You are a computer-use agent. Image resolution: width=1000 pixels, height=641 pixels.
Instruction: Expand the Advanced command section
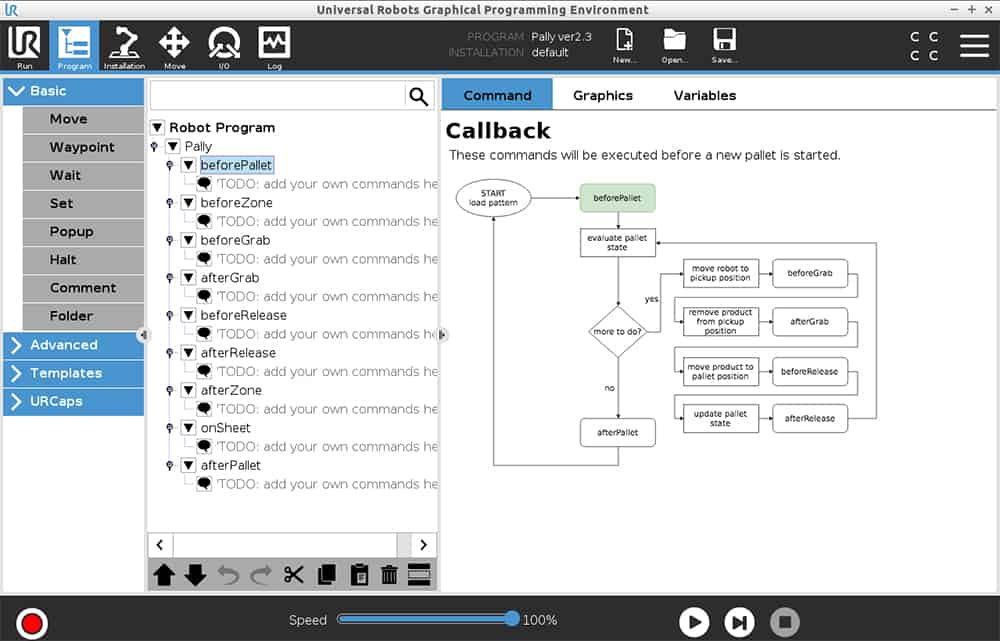click(x=73, y=345)
